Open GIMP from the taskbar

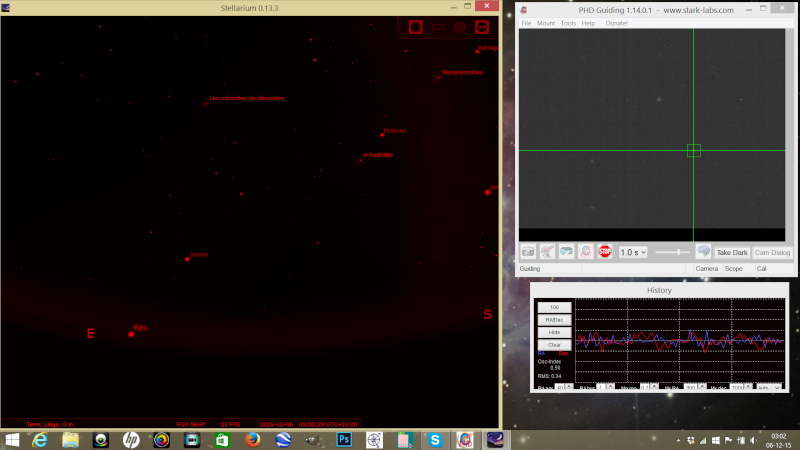(x=313, y=440)
